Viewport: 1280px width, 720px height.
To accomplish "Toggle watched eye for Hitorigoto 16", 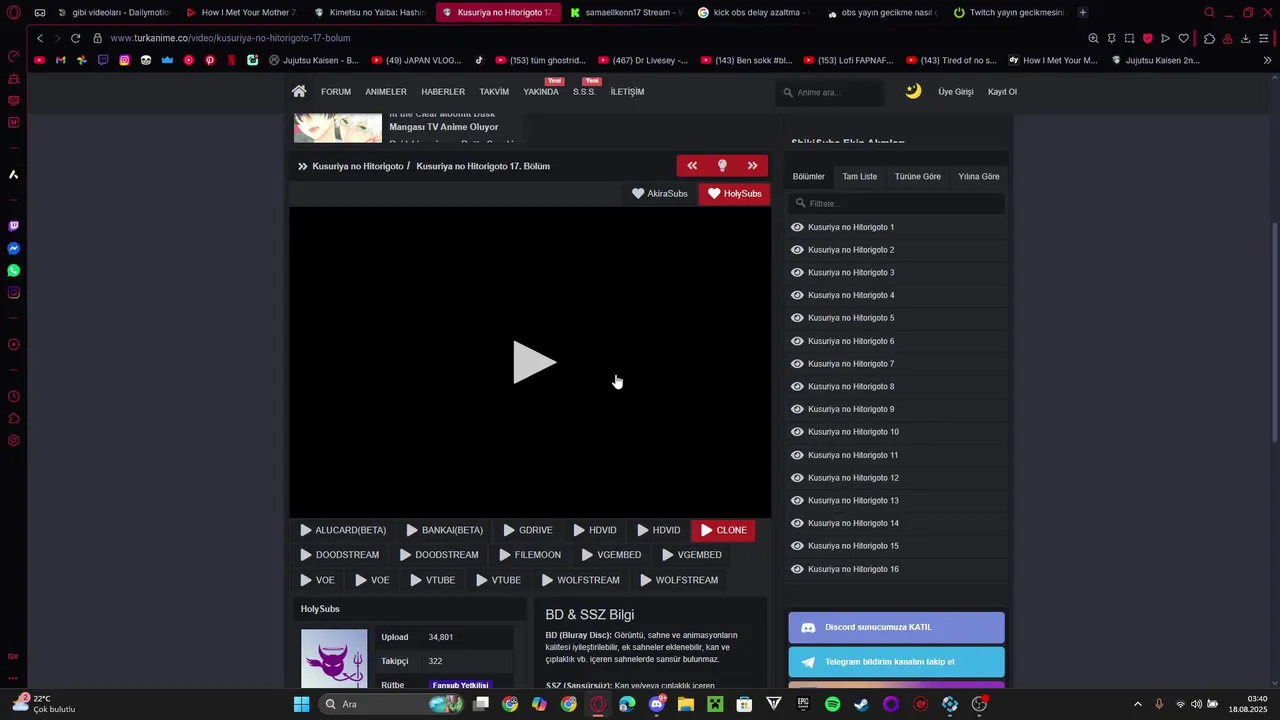I will [797, 569].
